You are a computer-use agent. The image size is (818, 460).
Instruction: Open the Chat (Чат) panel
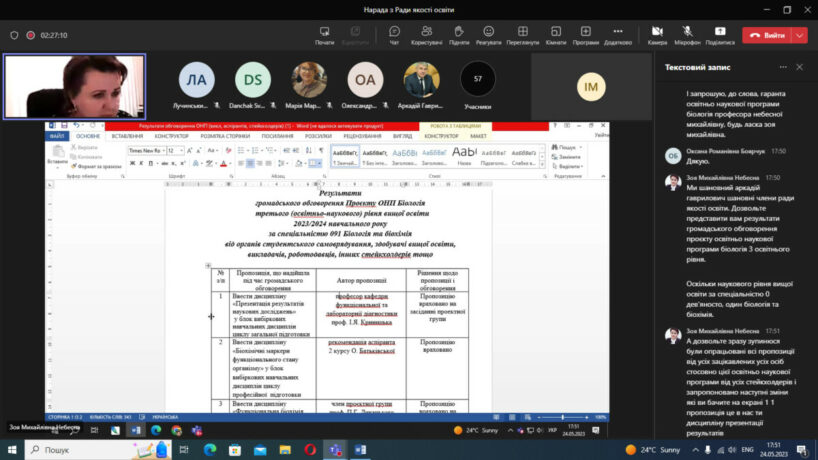394,34
